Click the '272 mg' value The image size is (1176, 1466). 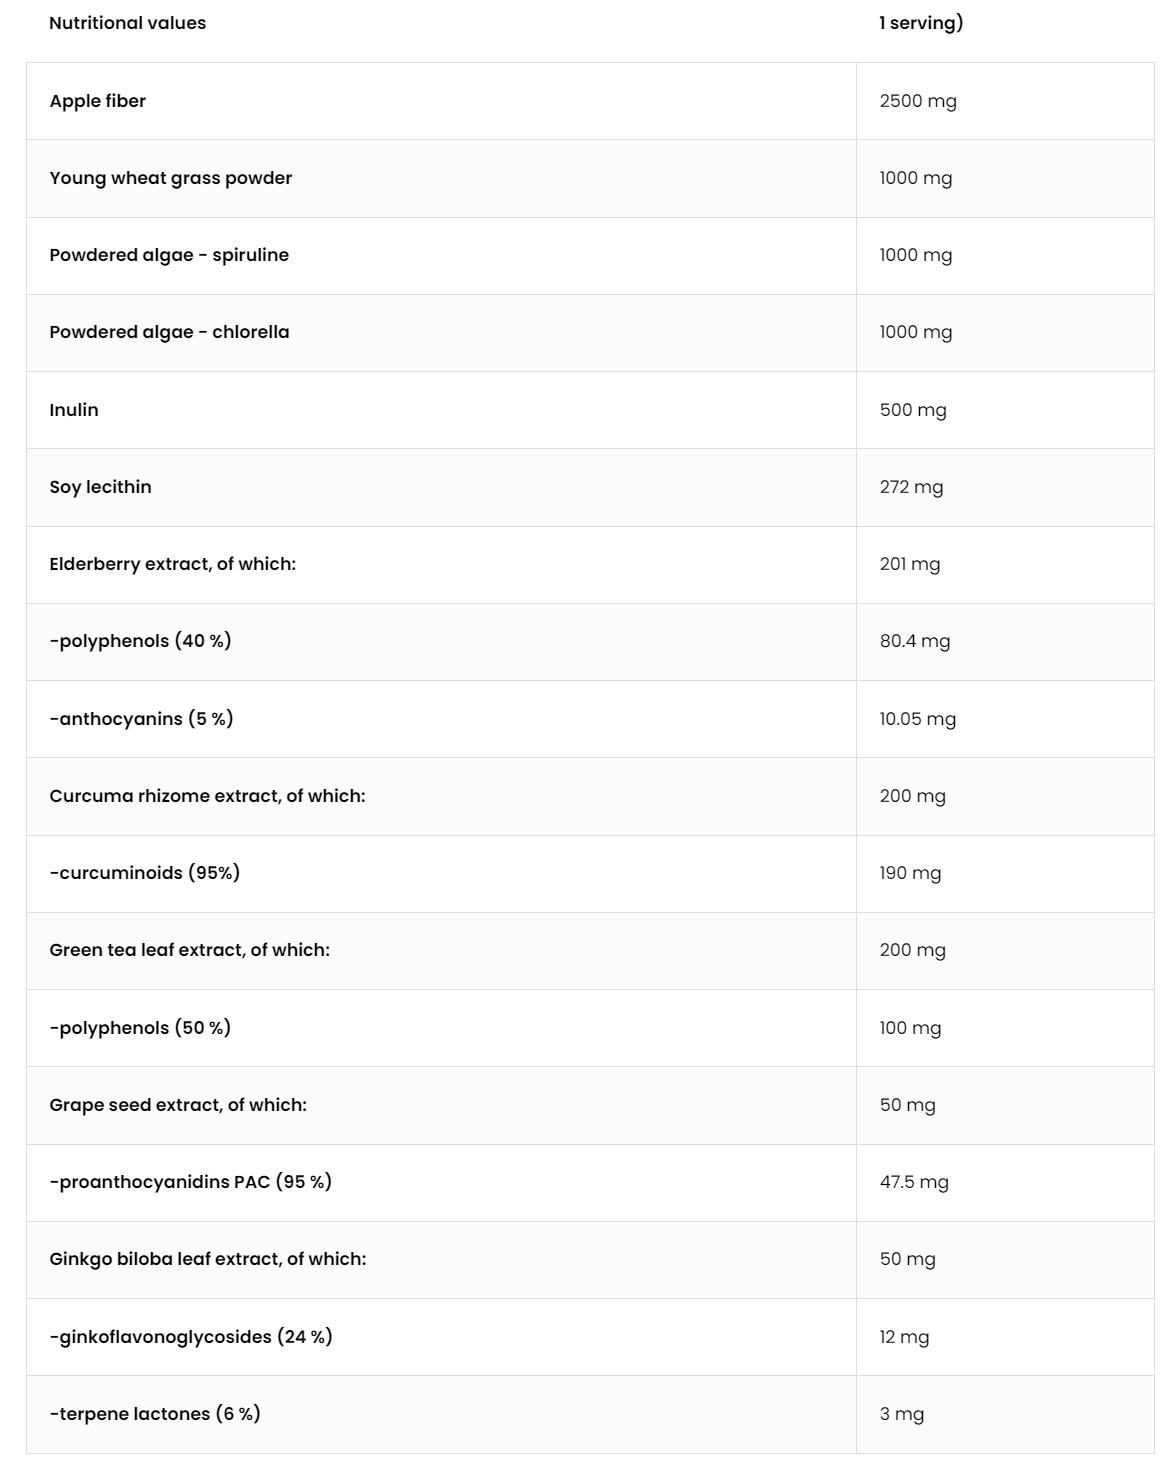[x=911, y=487]
